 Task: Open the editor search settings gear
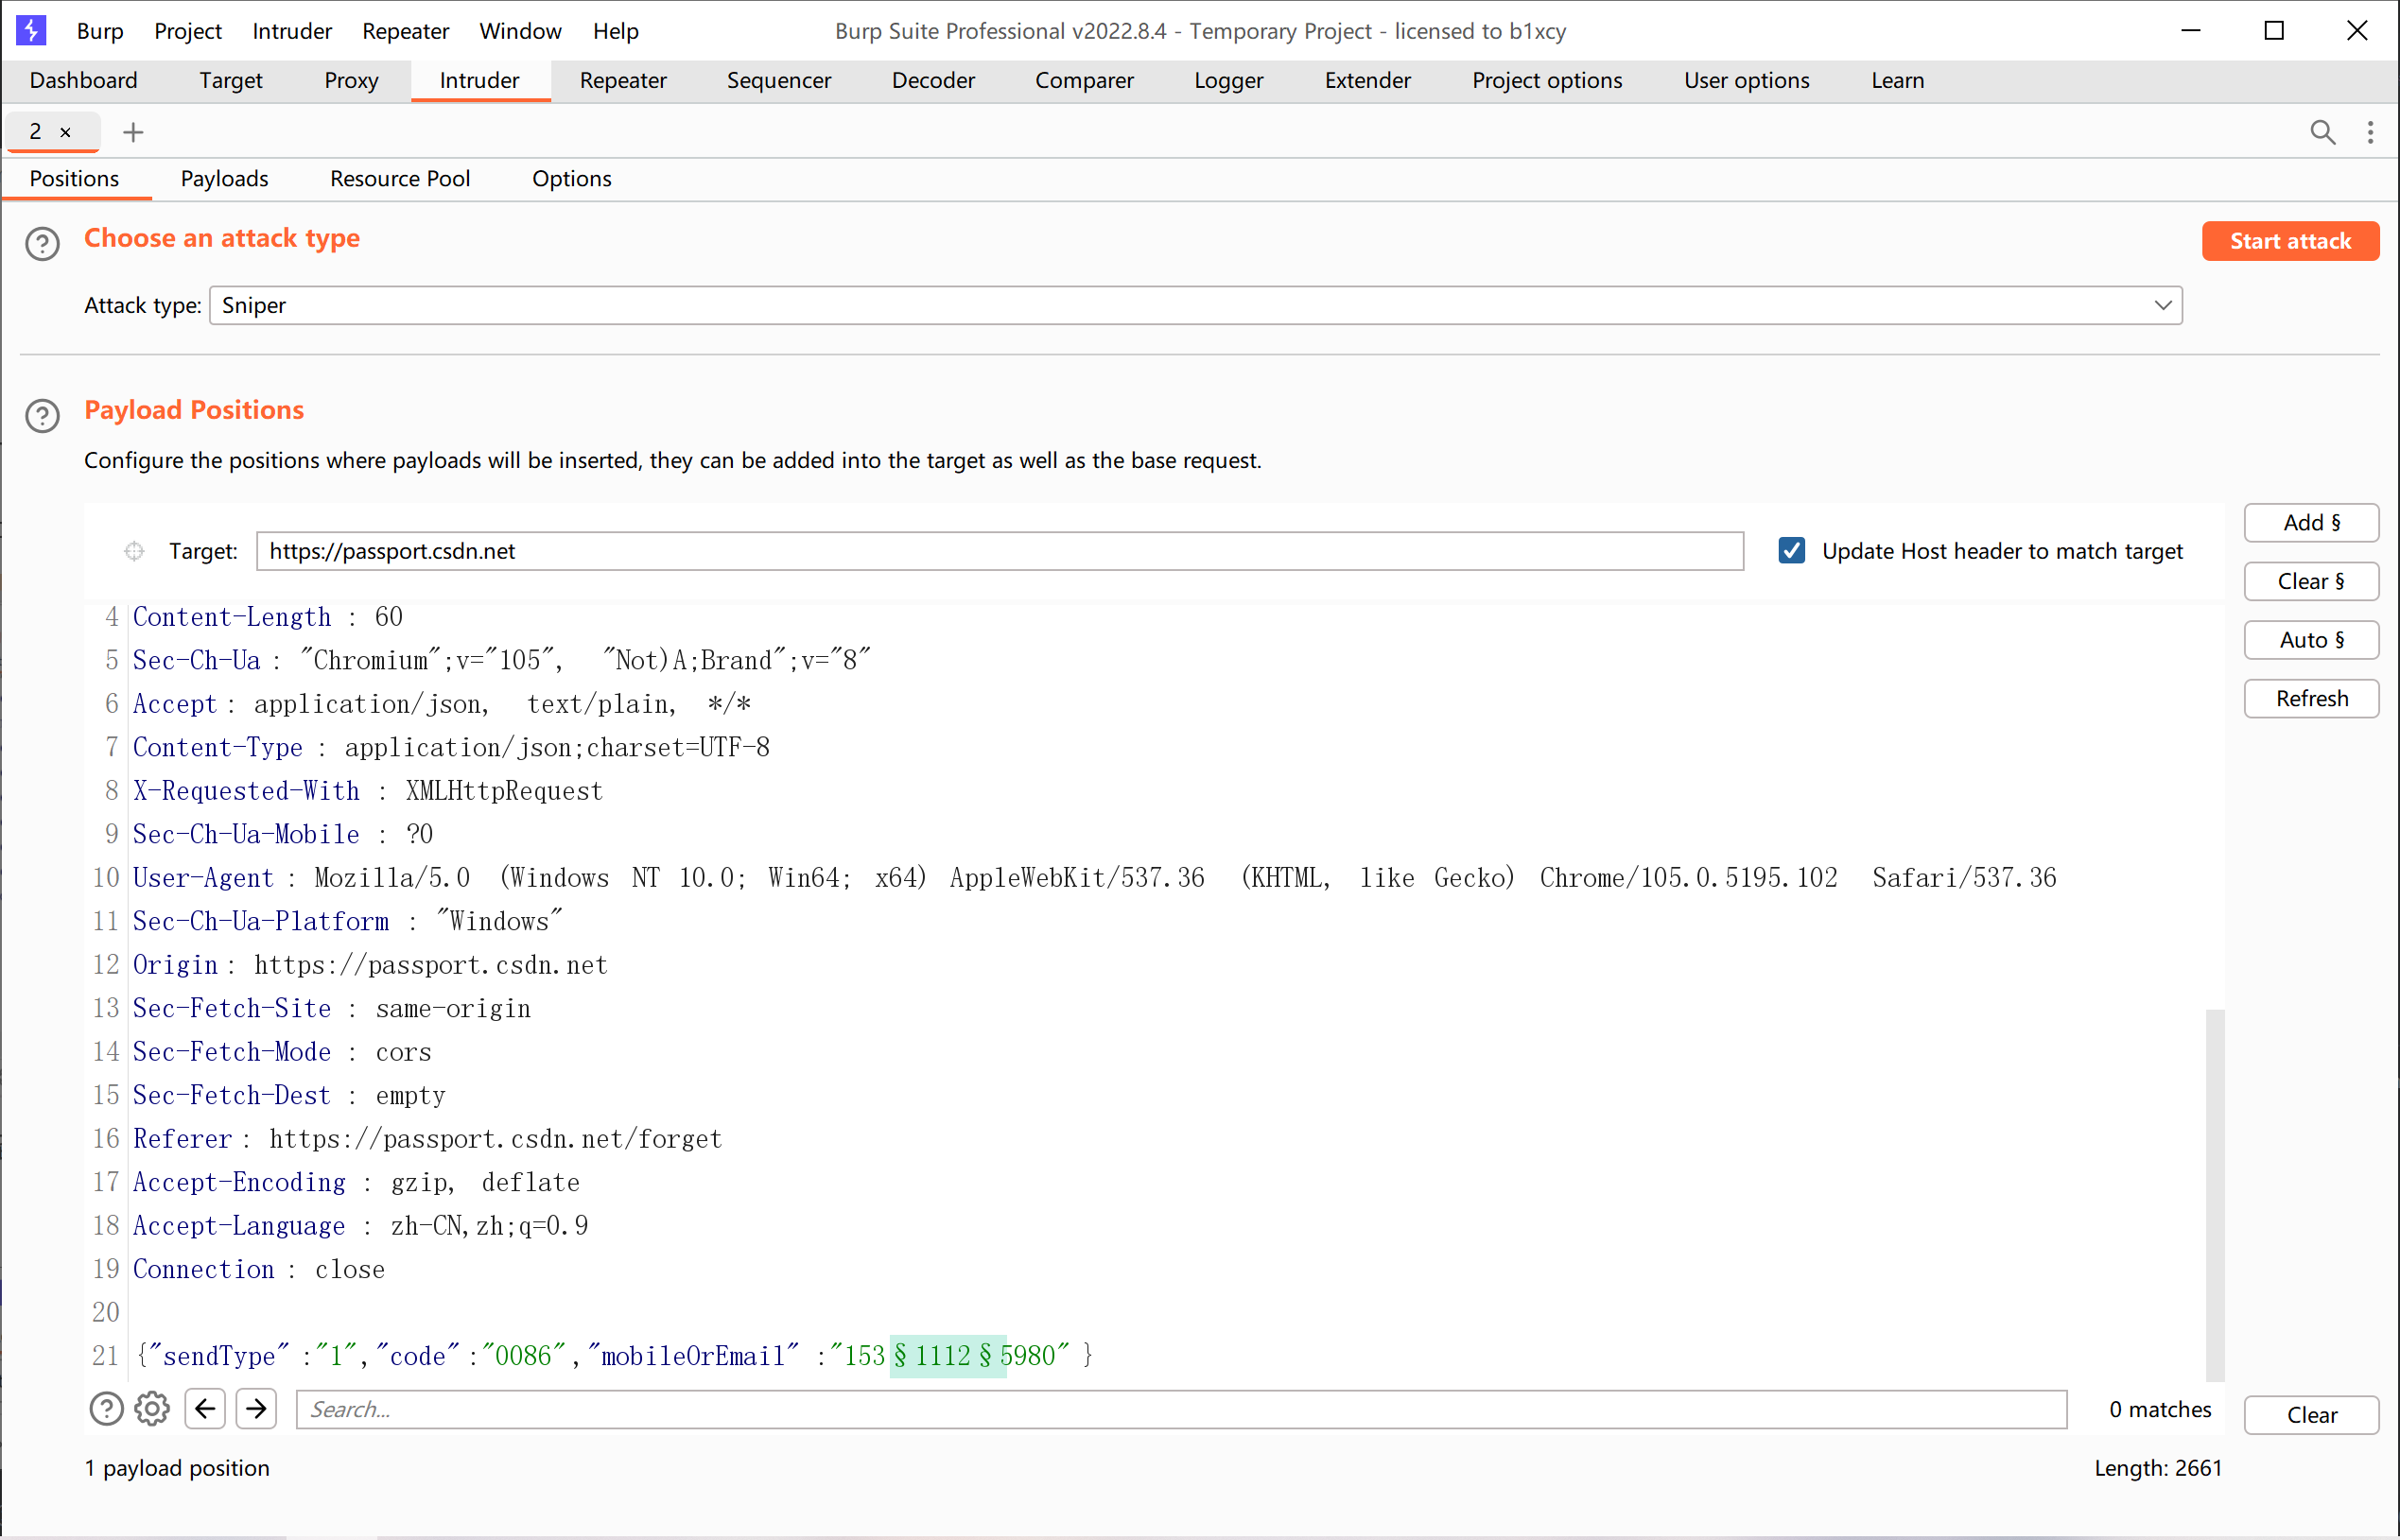[x=152, y=1409]
